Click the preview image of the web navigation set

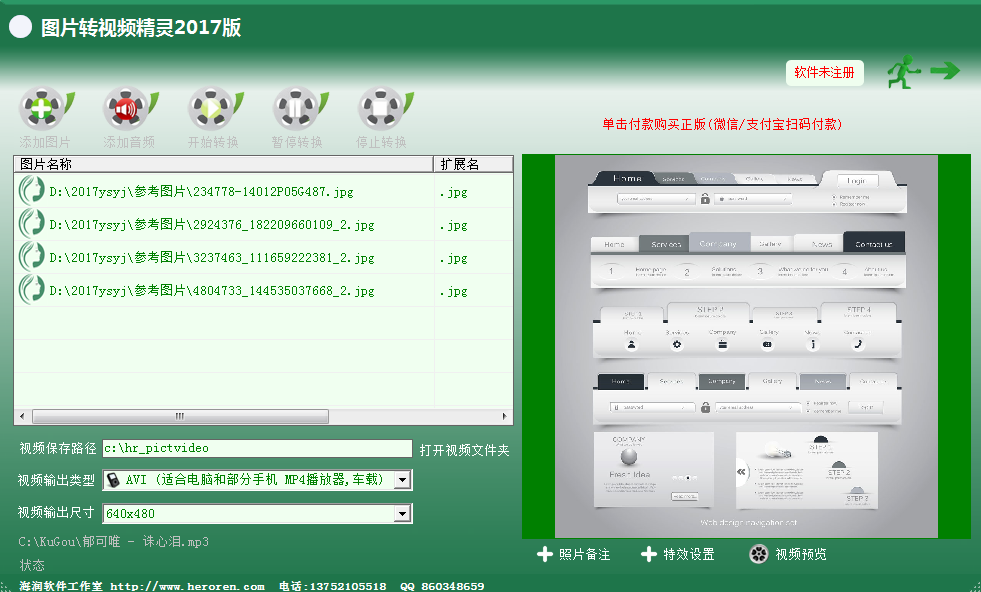coord(746,346)
